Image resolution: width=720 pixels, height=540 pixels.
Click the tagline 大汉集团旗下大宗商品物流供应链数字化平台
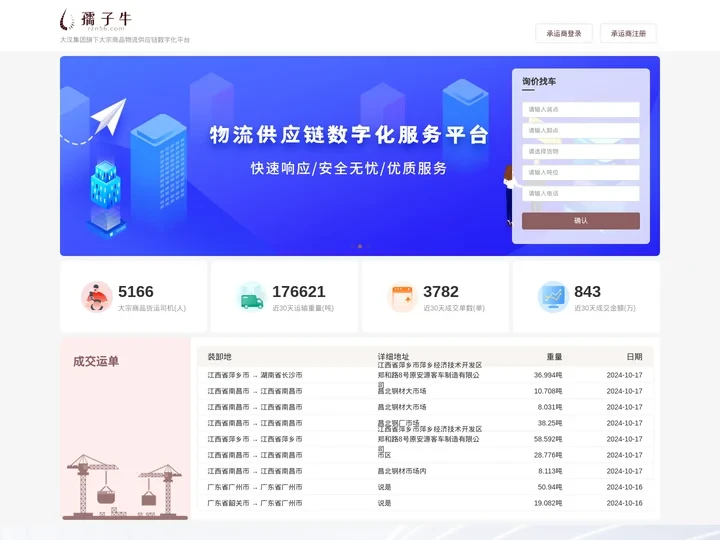tap(125, 40)
